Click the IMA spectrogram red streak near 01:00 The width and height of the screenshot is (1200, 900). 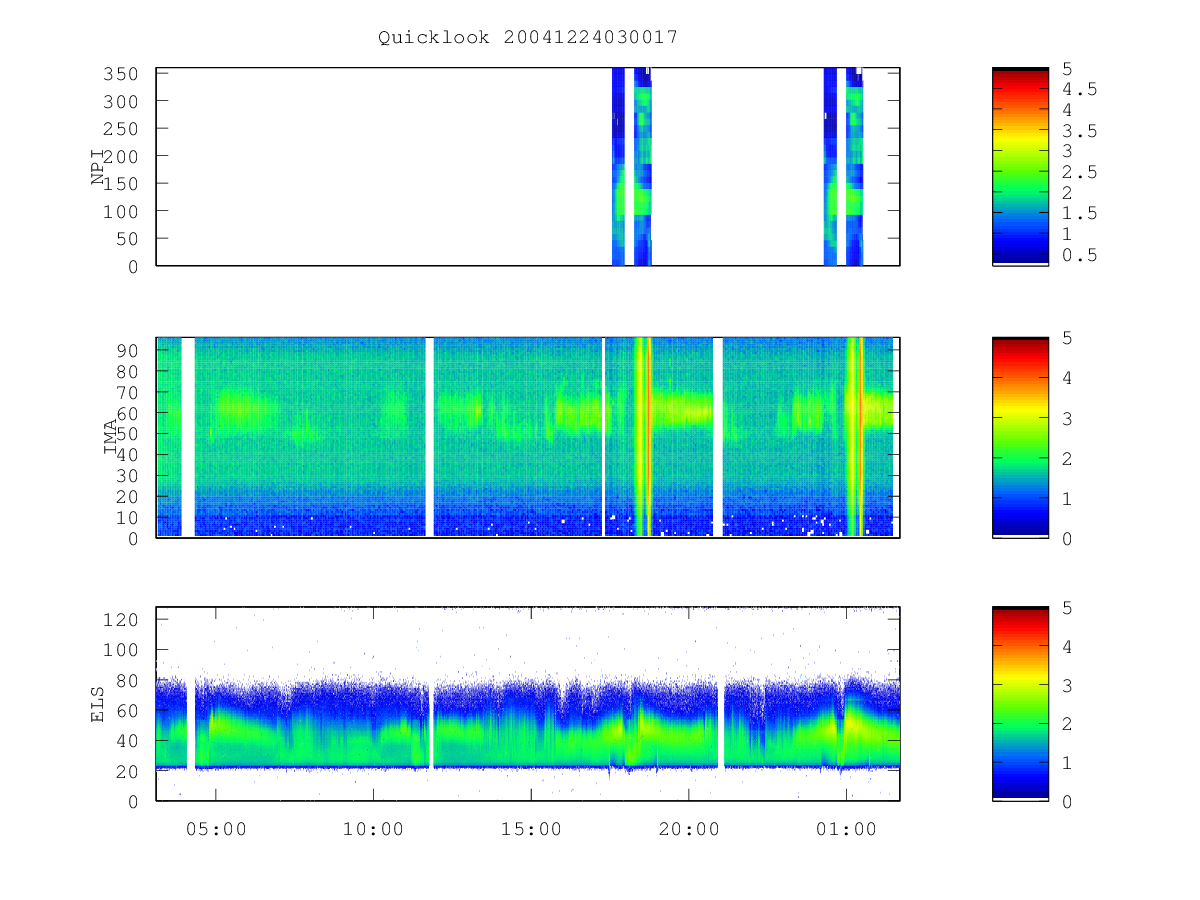[861, 437]
